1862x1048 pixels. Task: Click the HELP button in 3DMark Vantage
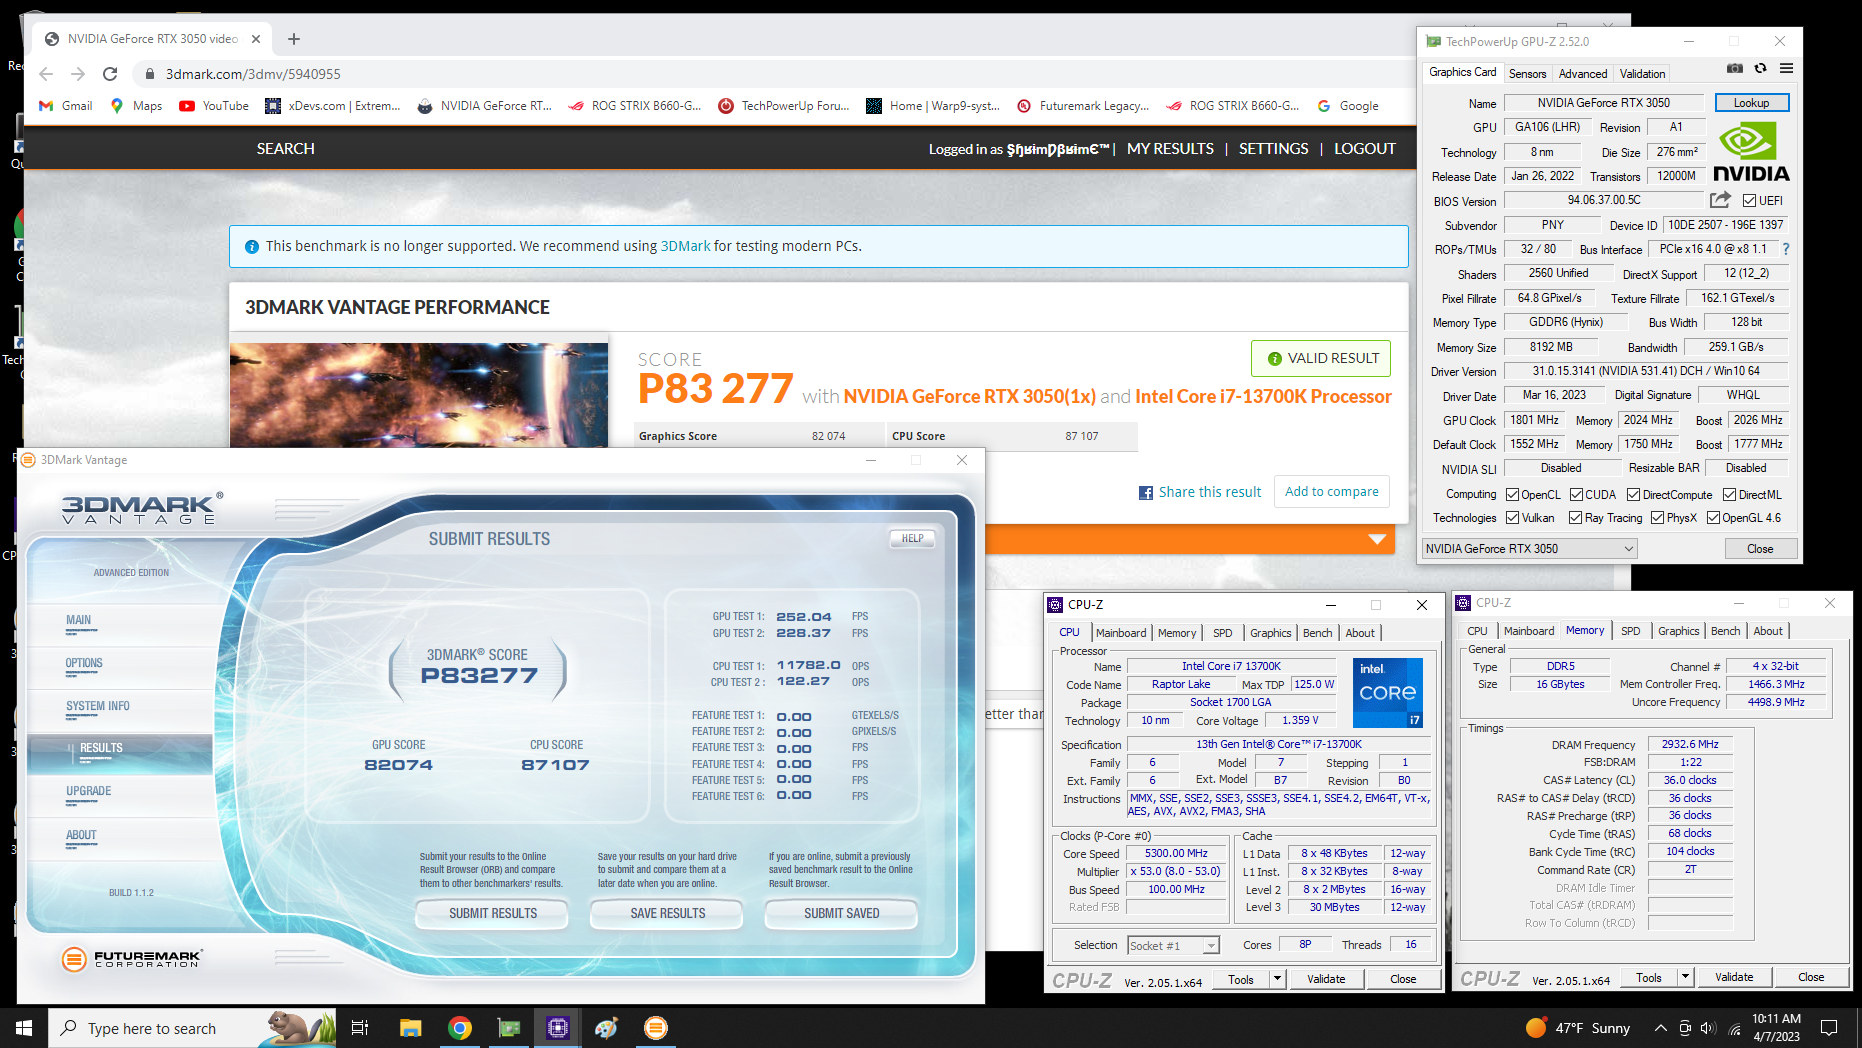pyautogui.click(x=912, y=538)
